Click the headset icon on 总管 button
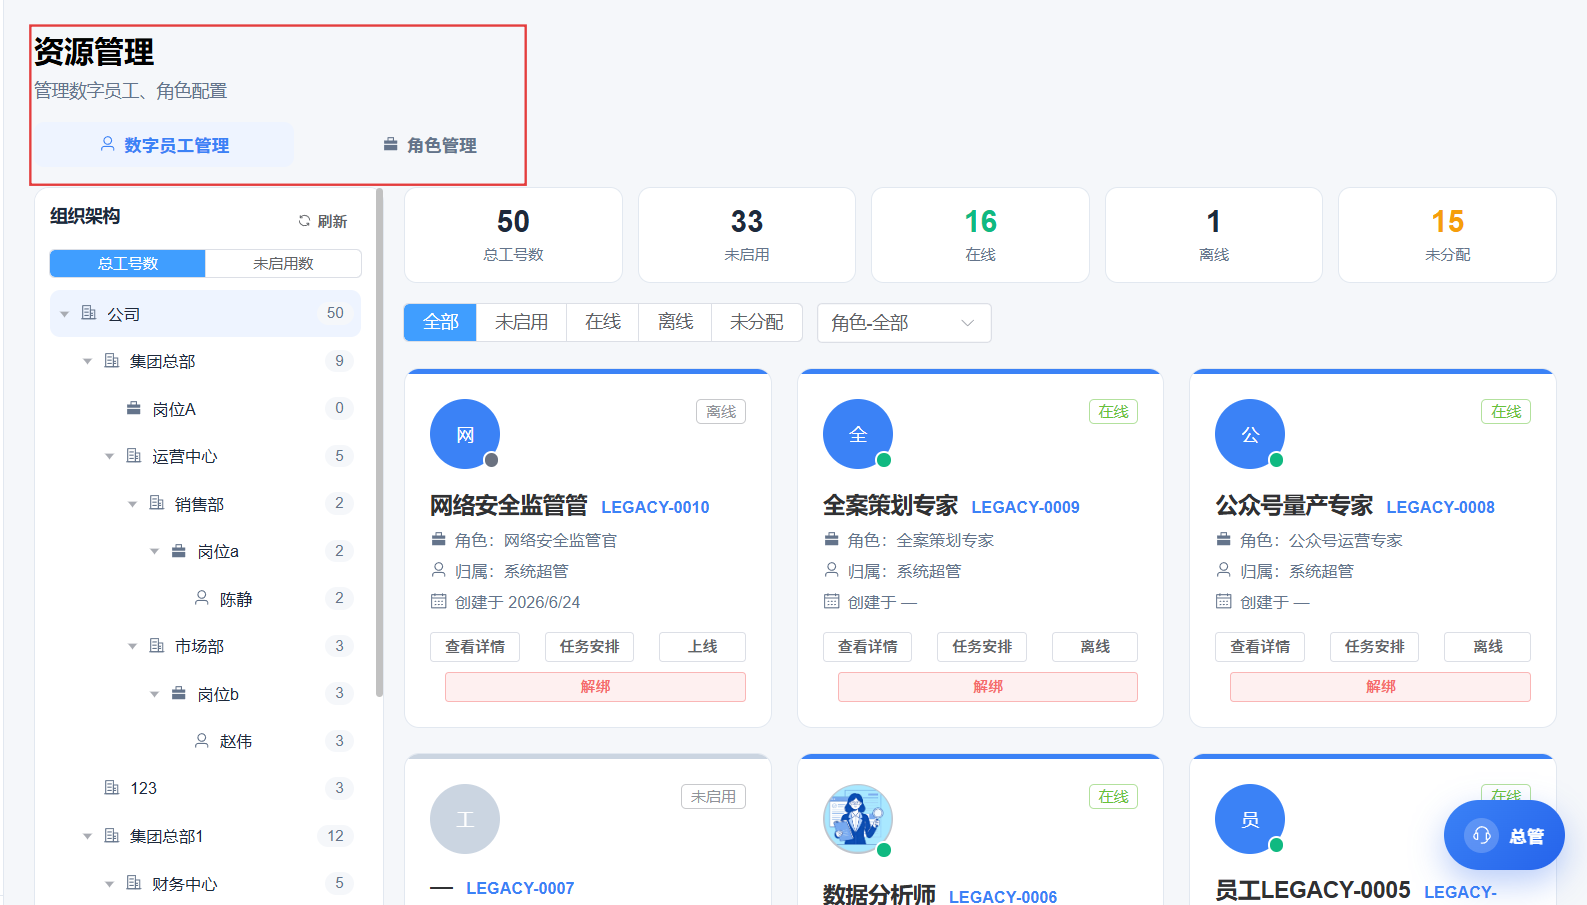 tap(1482, 835)
